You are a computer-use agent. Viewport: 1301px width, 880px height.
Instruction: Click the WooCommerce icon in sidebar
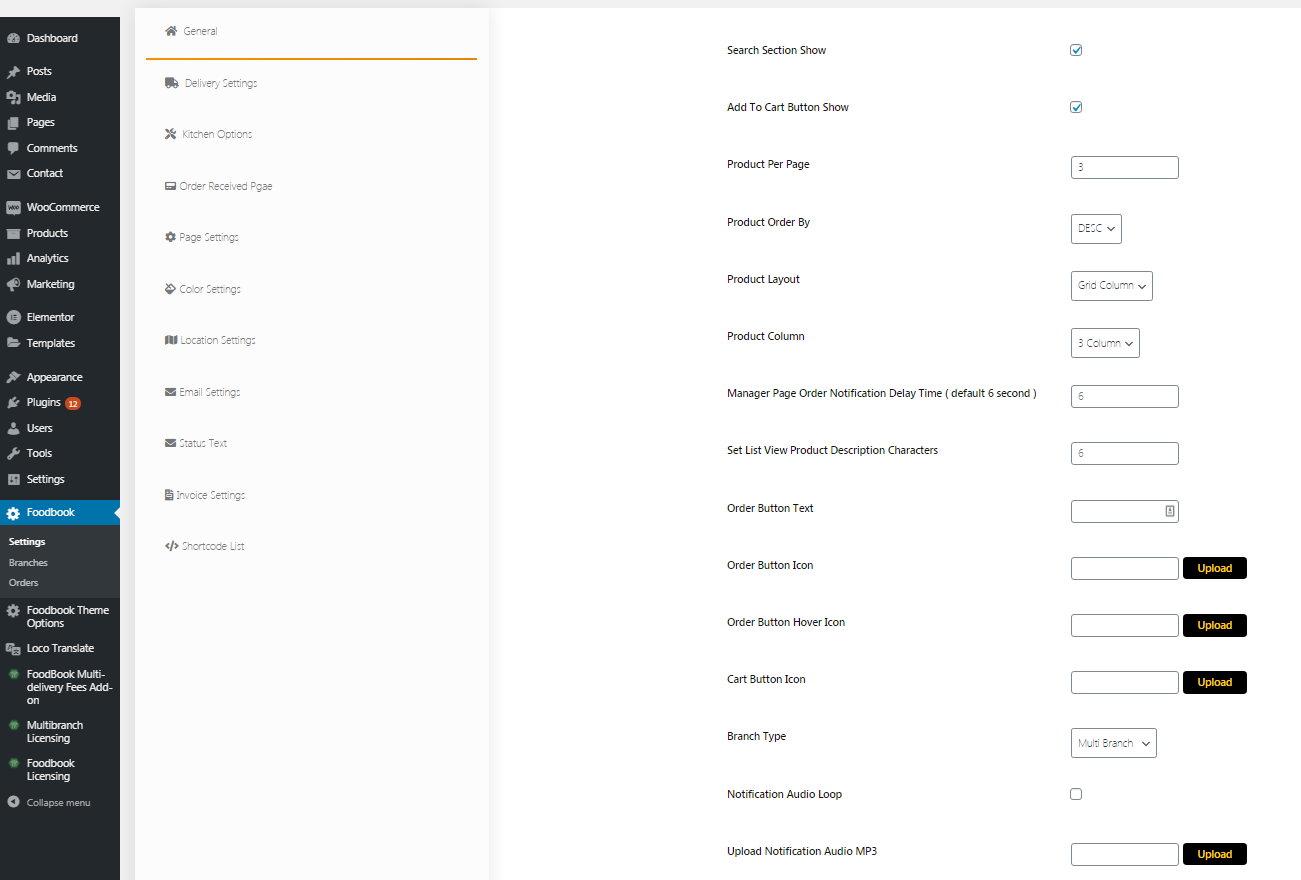point(13,208)
